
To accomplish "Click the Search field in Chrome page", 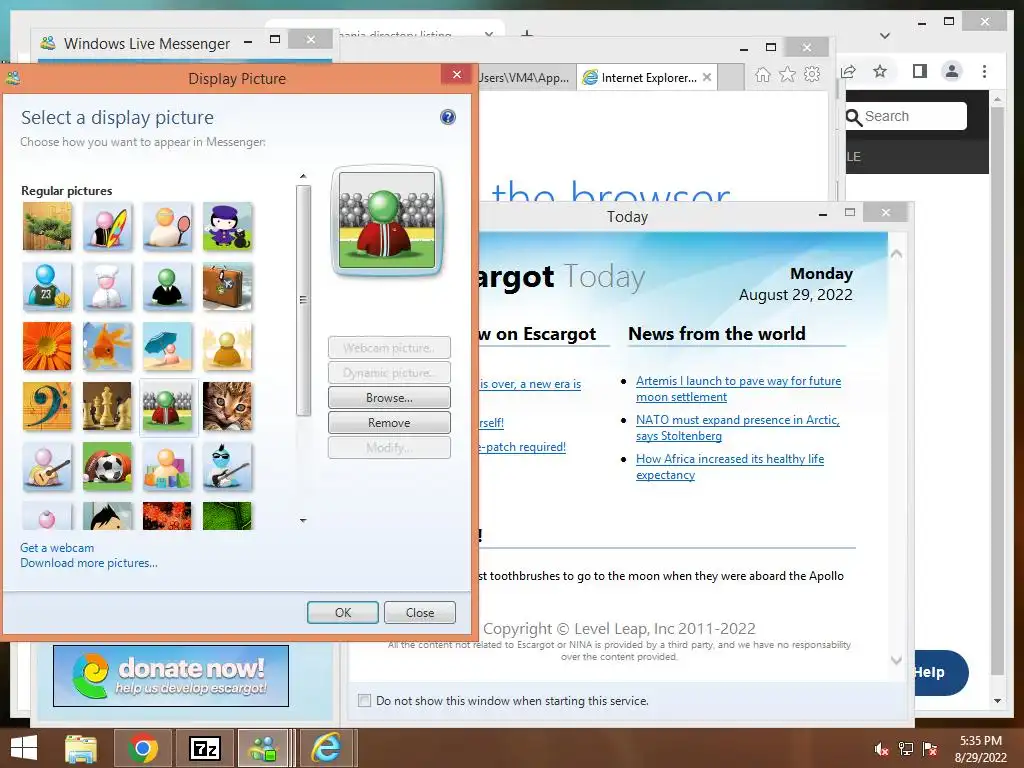I will [x=906, y=116].
